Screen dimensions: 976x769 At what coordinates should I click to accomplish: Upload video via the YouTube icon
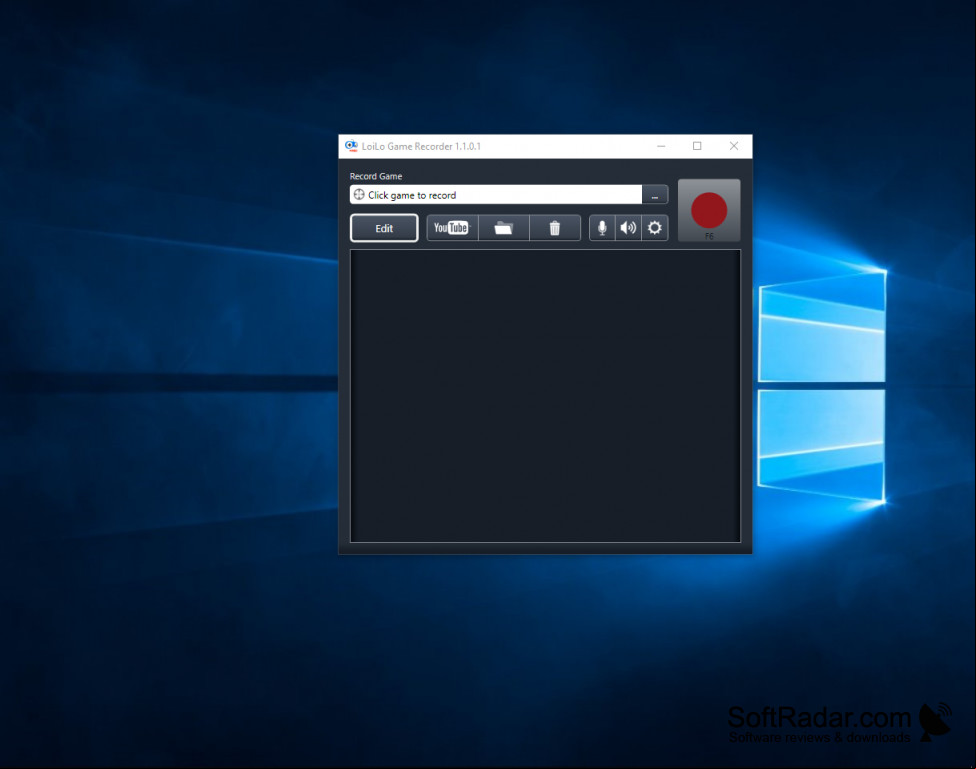click(453, 228)
